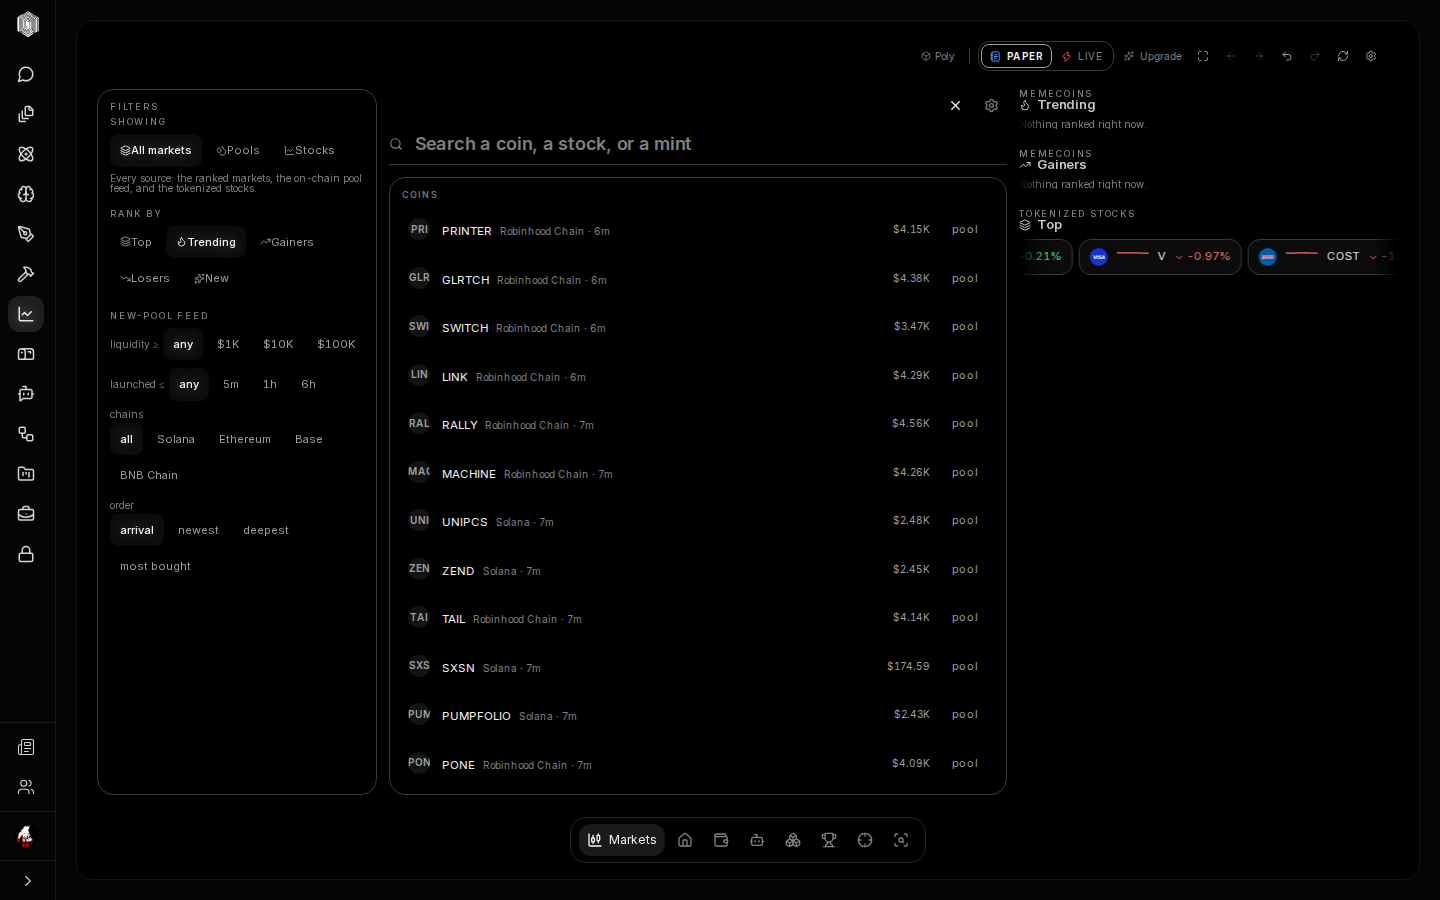Set launched filter to 5m
The height and width of the screenshot is (900, 1440).
(231, 384)
